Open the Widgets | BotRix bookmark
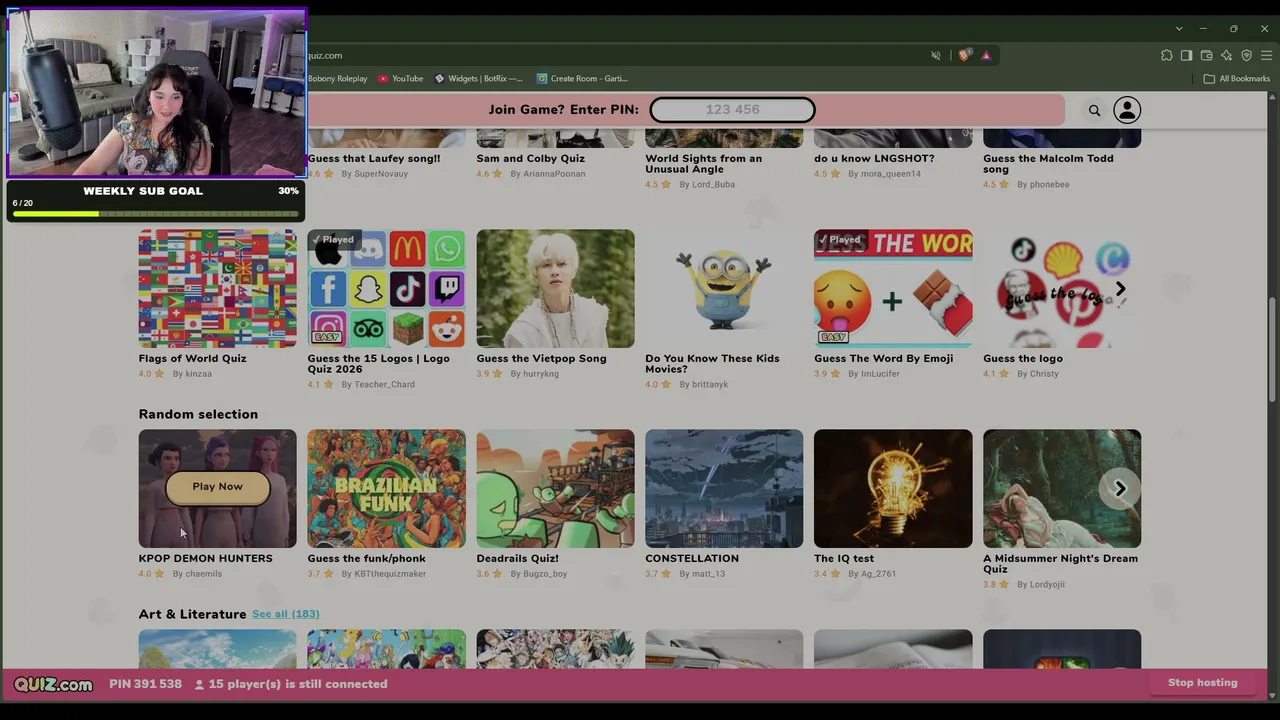This screenshot has height=720, width=1280. (x=478, y=78)
